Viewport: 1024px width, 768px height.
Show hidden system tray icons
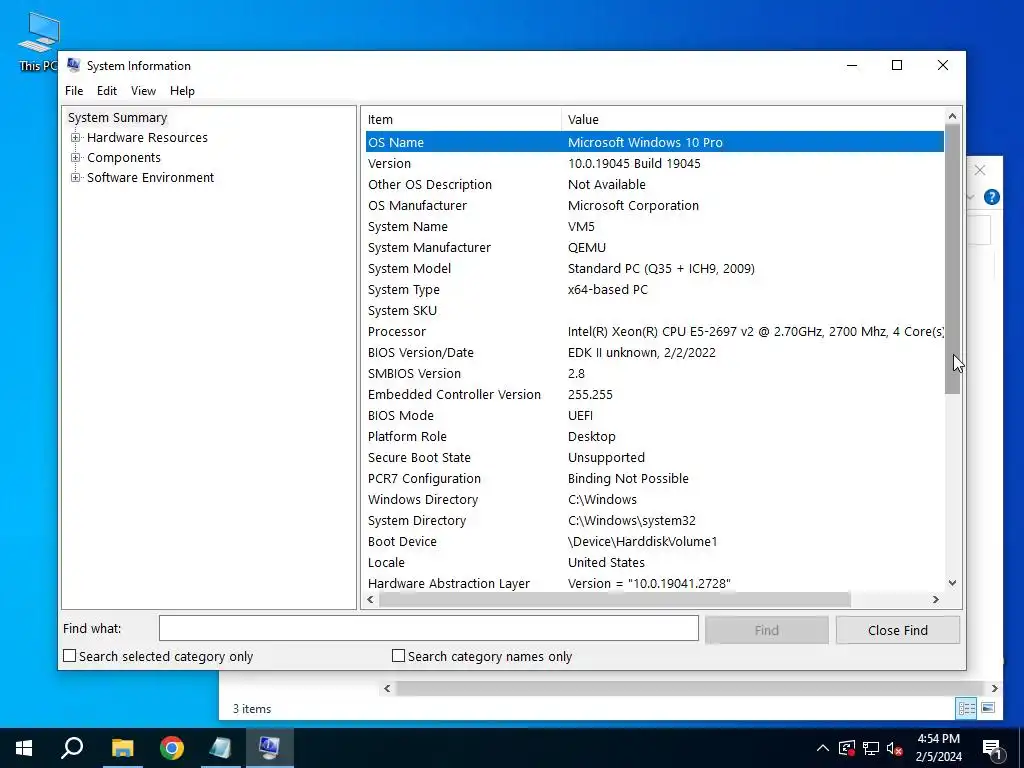pyautogui.click(x=823, y=748)
